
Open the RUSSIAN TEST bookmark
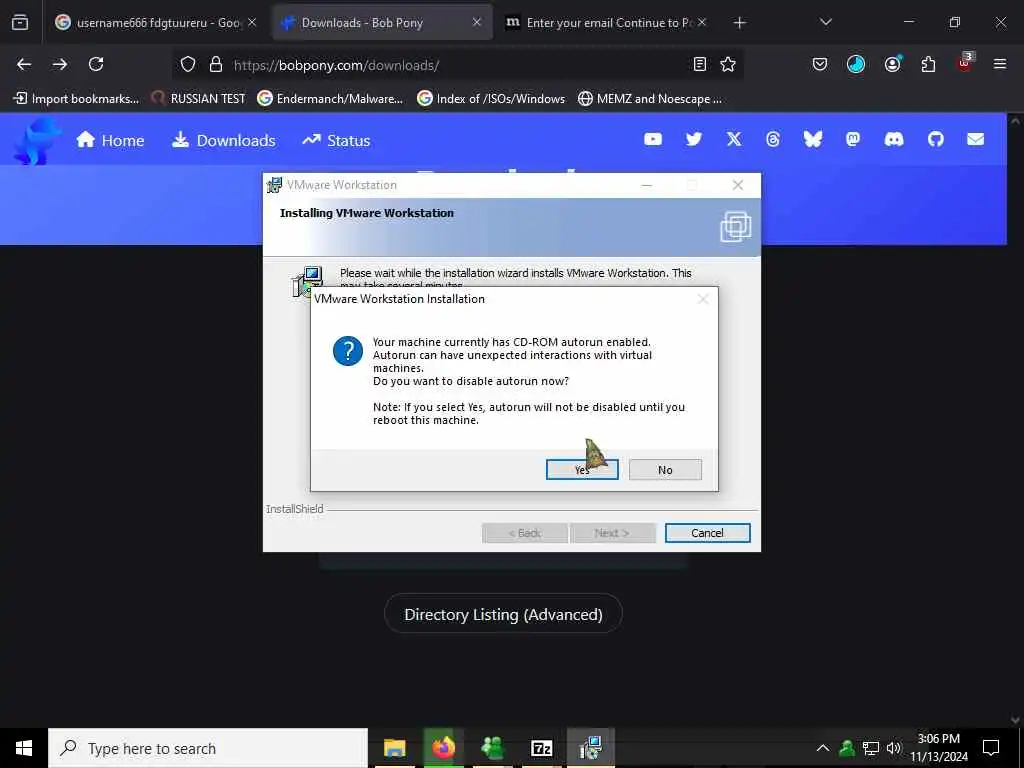pyautogui.click(x=199, y=99)
